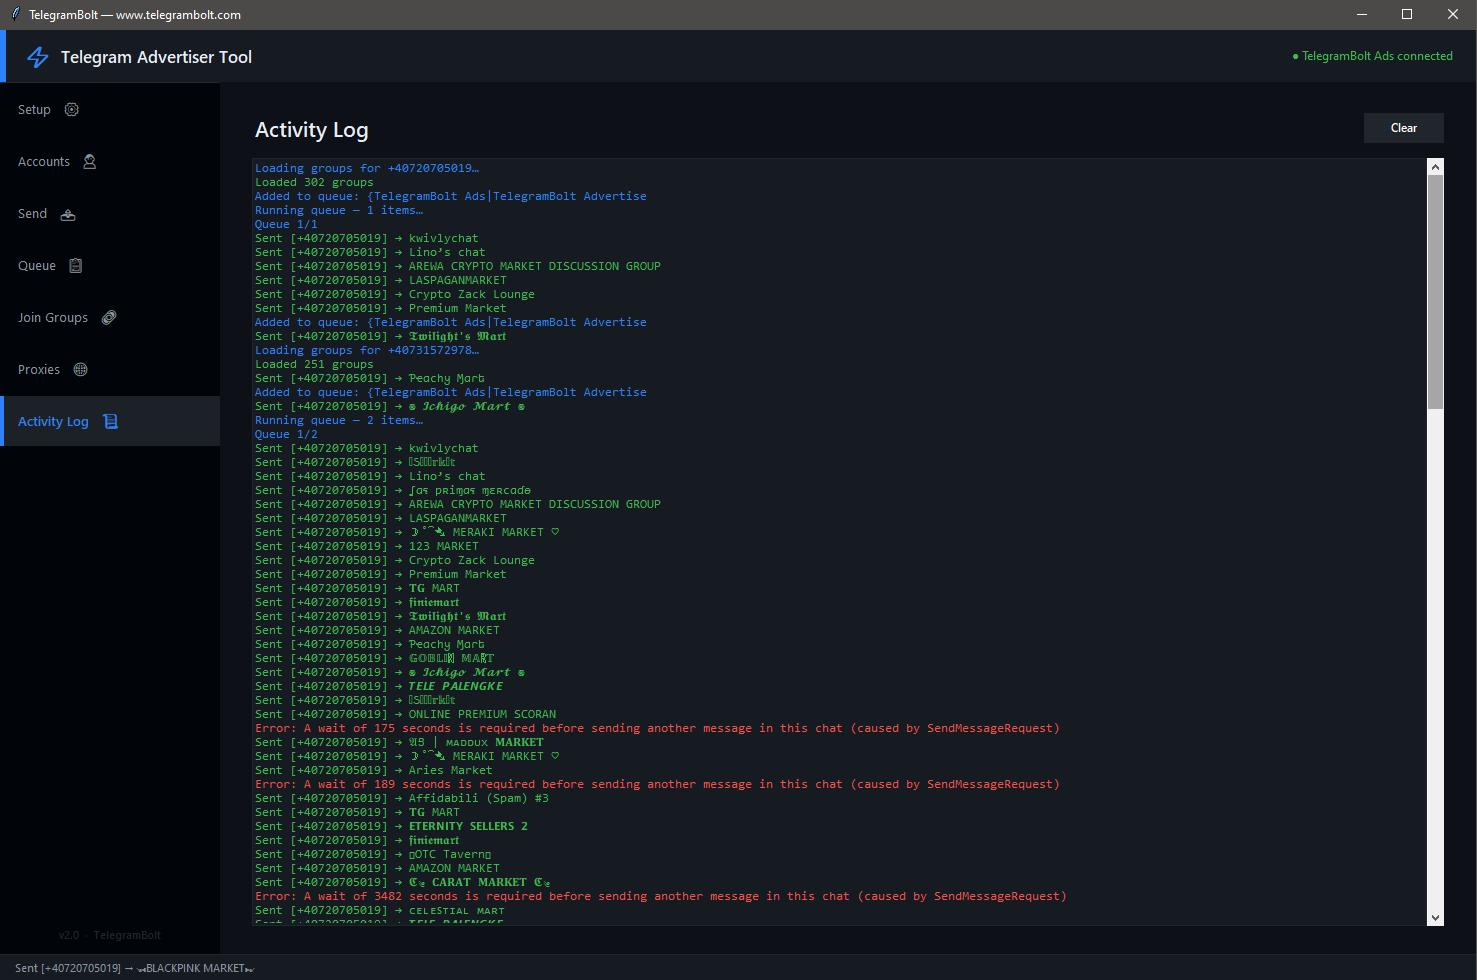Click log line 'Loading groups for +40720705019…'
This screenshot has width=1477, height=980.
point(367,168)
